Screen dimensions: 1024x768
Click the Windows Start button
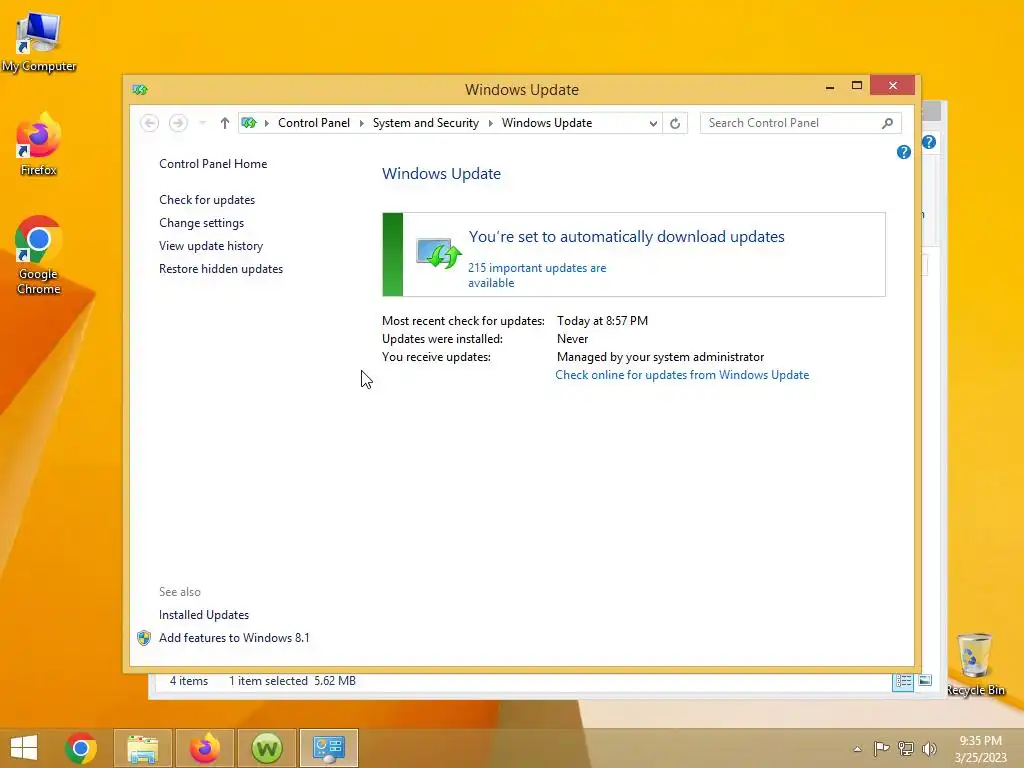point(24,748)
